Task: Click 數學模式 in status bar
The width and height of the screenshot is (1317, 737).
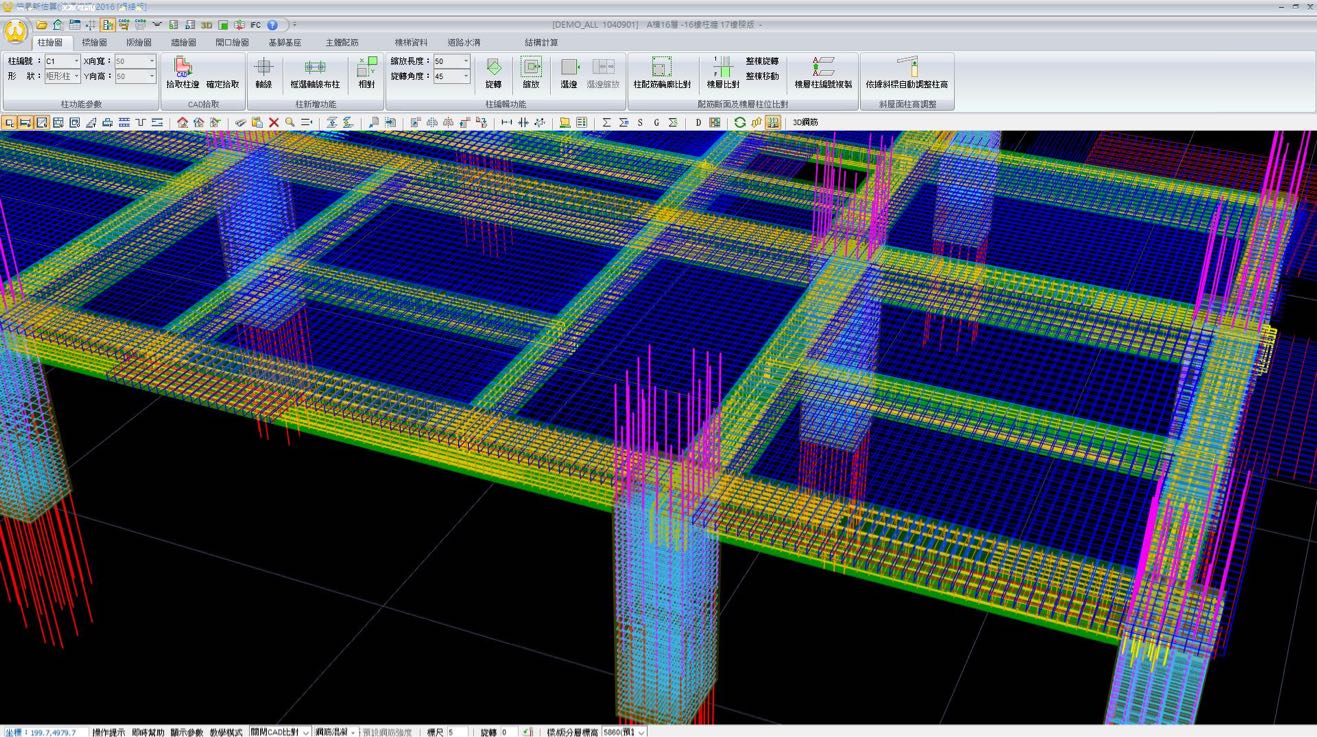Action: tap(226, 732)
